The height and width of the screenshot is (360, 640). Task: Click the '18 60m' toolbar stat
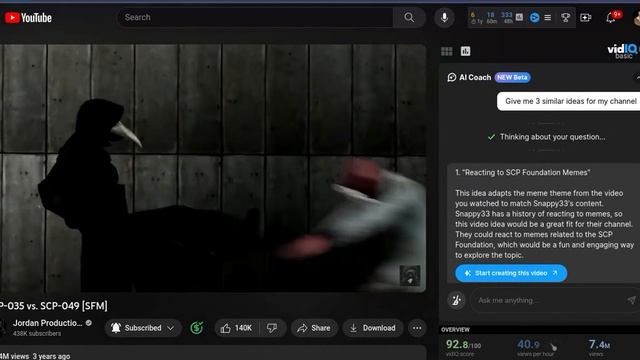click(x=491, y=18)
